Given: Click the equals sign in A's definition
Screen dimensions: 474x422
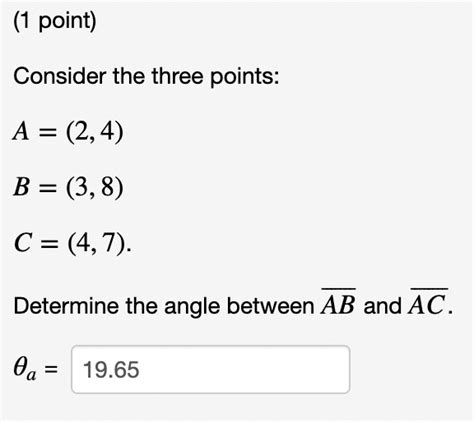Looking at the screenshot, I should 47,132.
